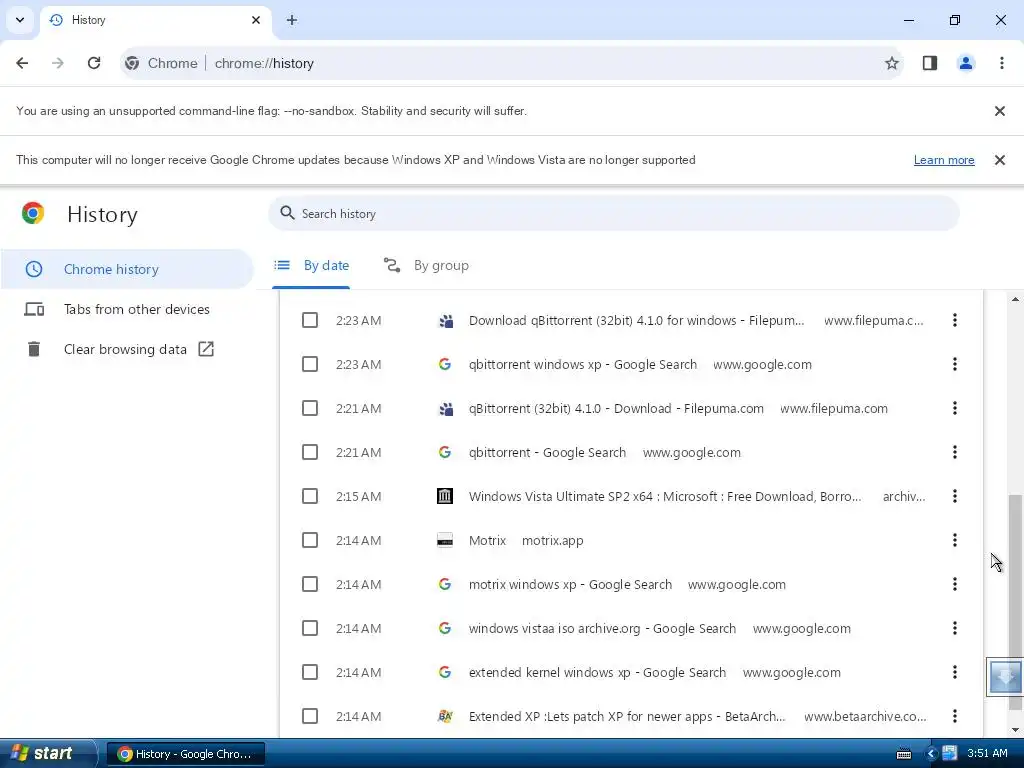Open a new tab with the plus button
Viewport: 1024px width, 768px height.
(292, 20)
